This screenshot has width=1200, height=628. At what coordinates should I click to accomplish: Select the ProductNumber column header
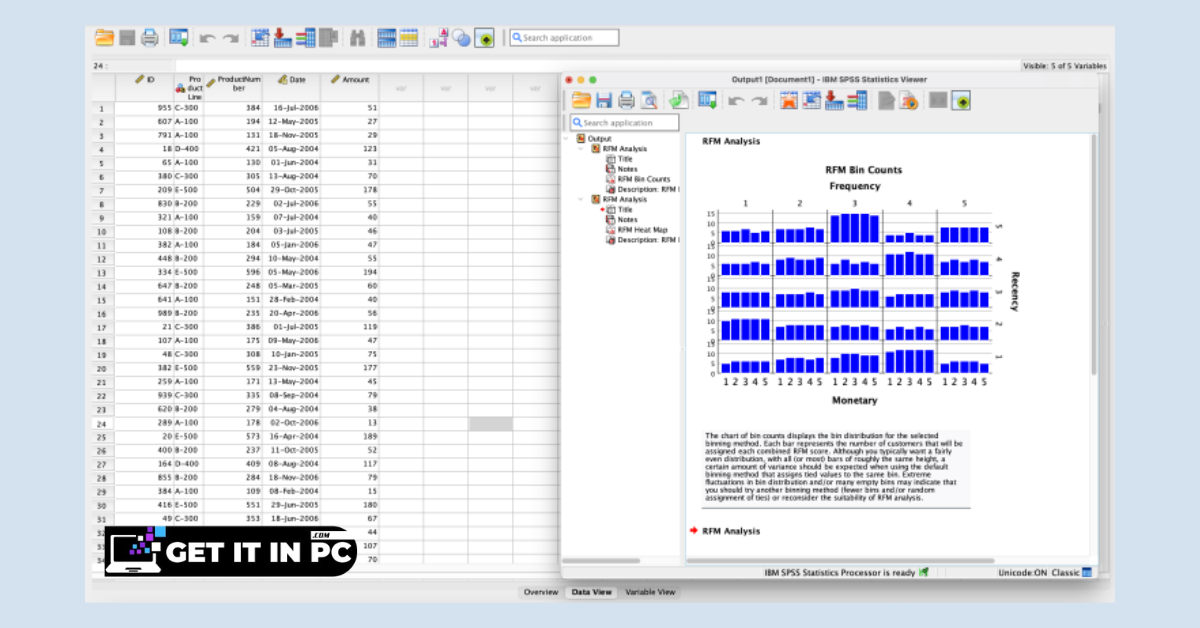[x=233, y=87]
